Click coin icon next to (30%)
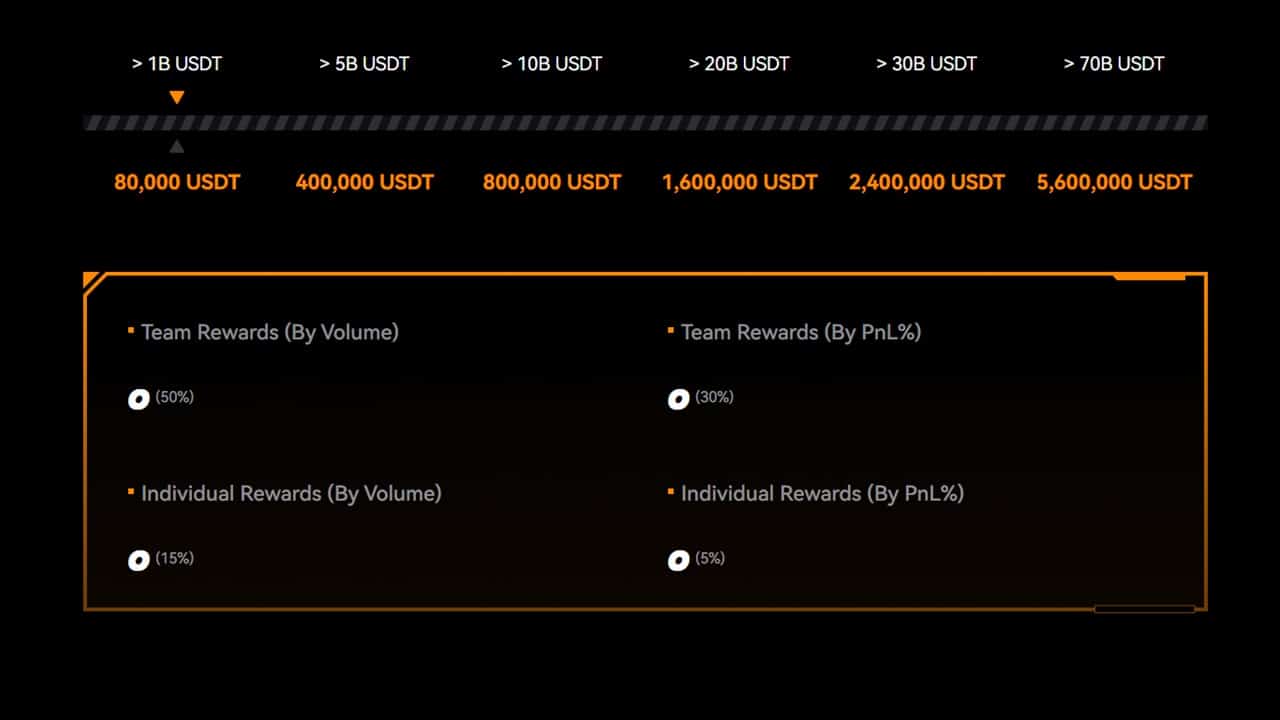The image size is (1280, 720). click(678, 400)
